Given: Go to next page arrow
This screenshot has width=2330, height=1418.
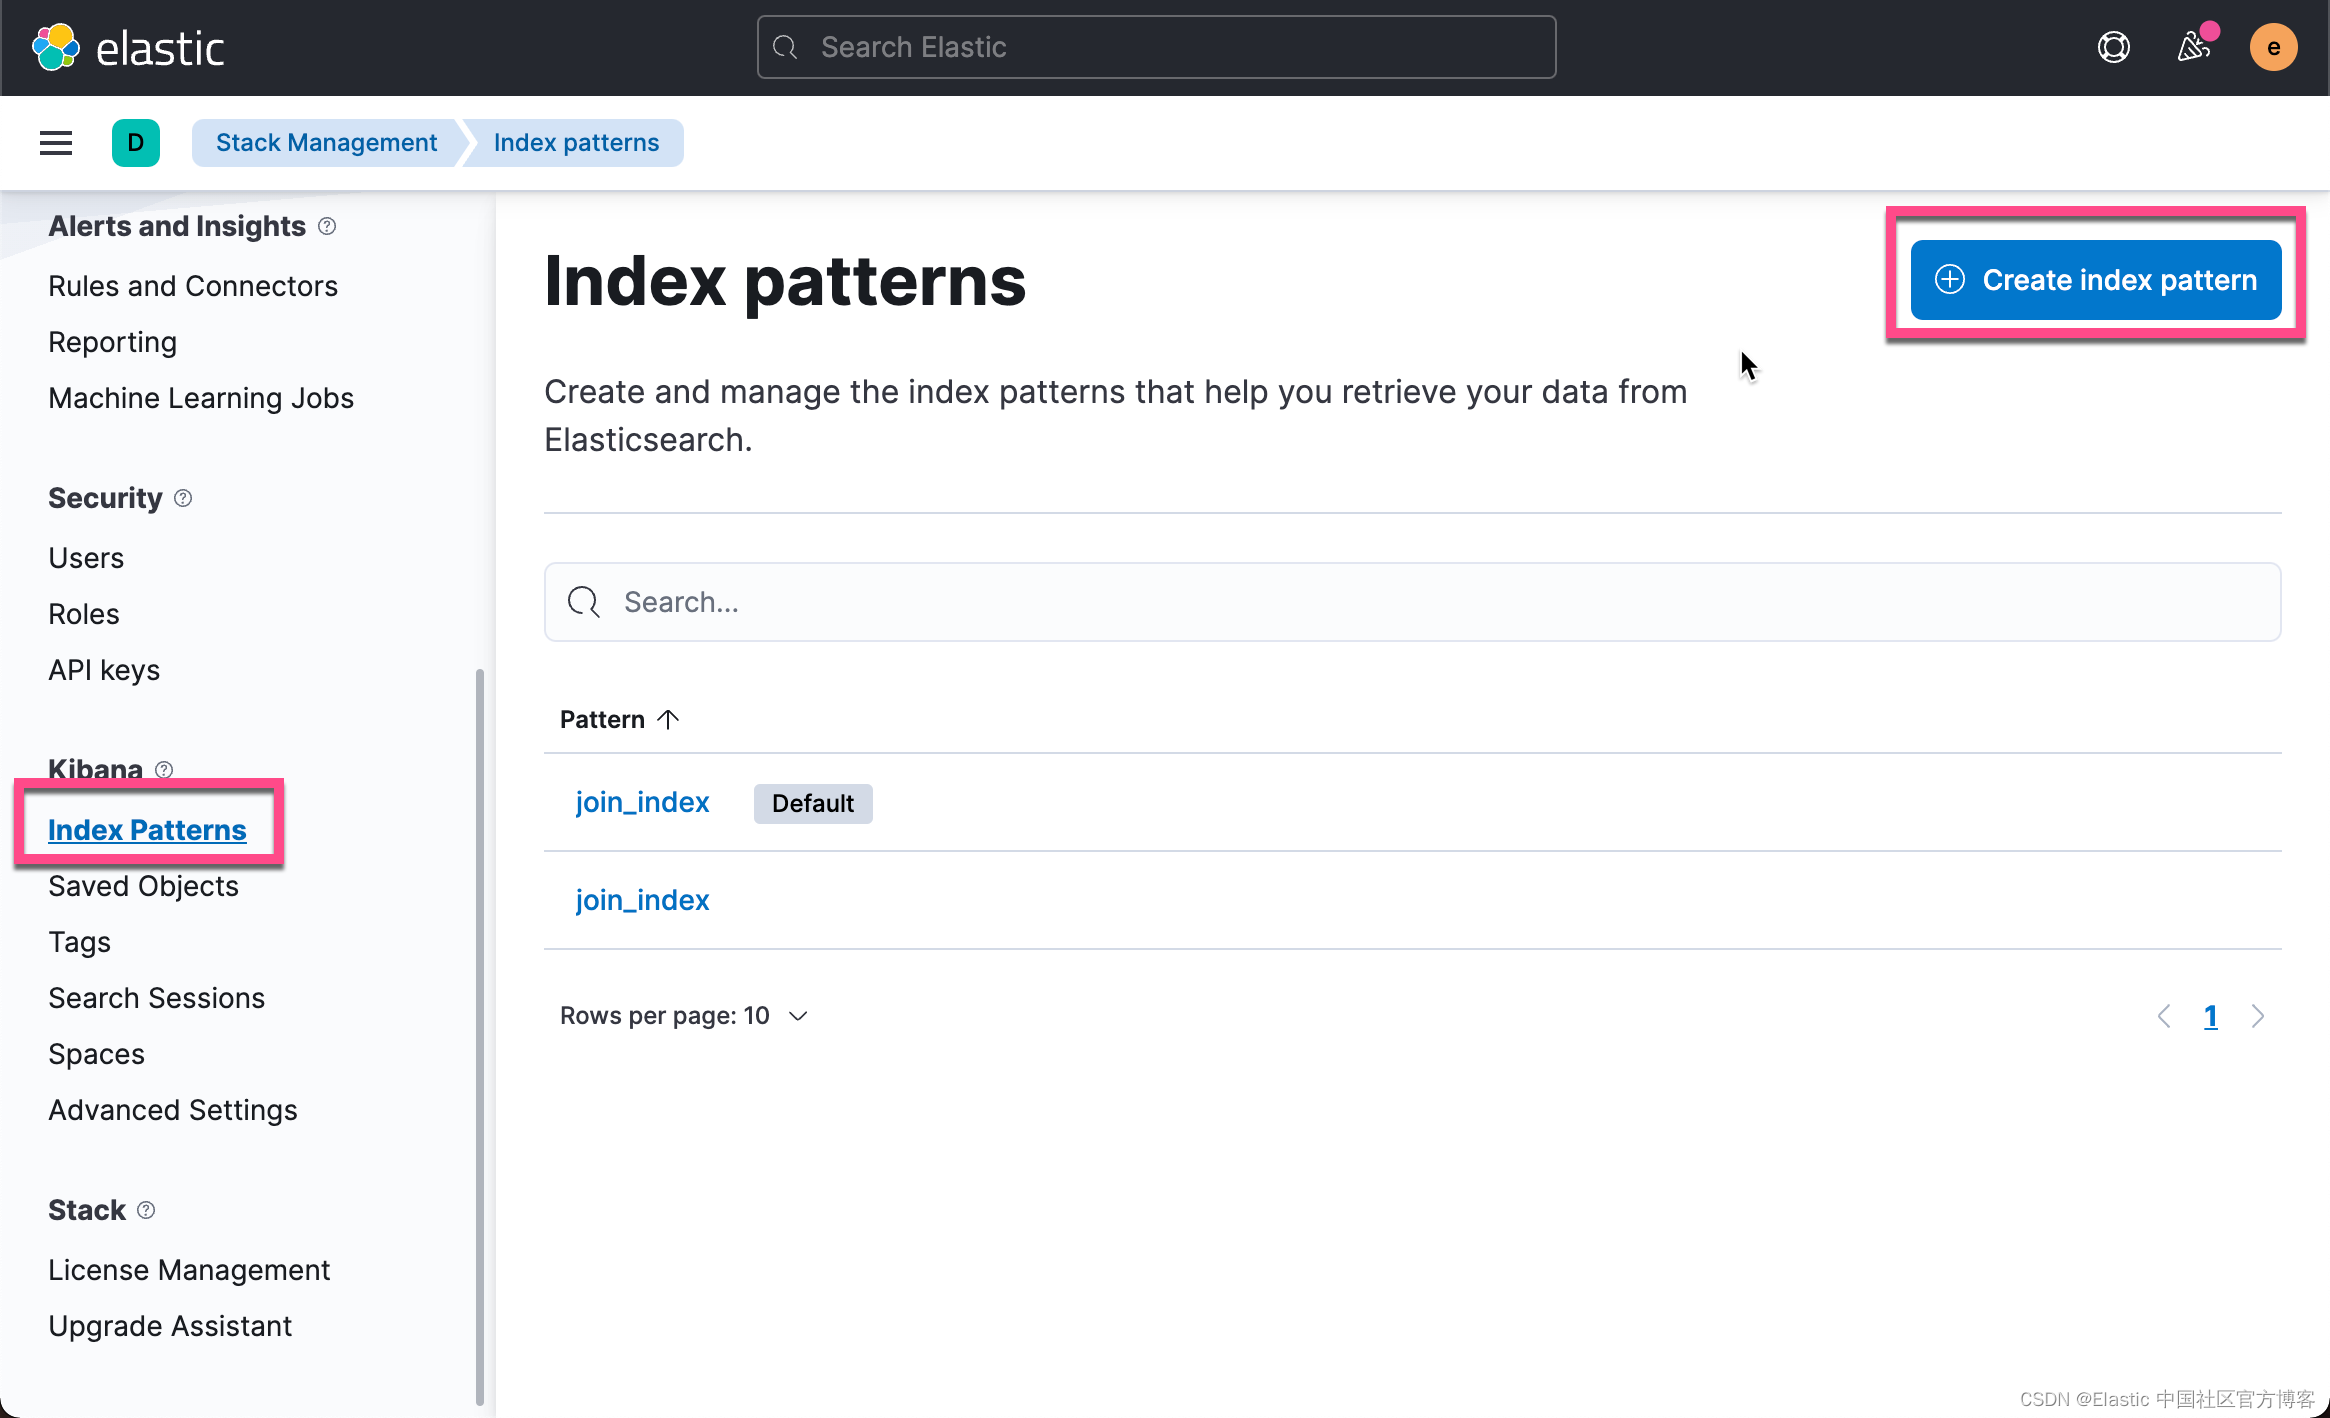Looking at the screenshot, I should [x=2257, y=1016].
